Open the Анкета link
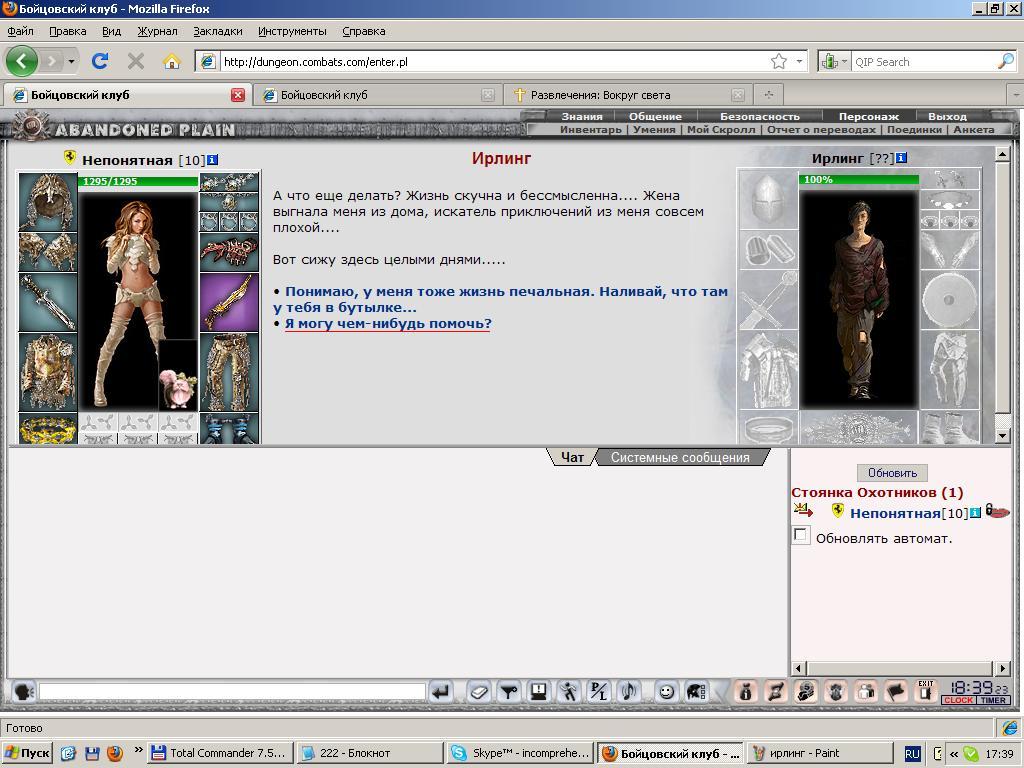Viewport: 1024px width, 768px height. (x=973, y=129)
